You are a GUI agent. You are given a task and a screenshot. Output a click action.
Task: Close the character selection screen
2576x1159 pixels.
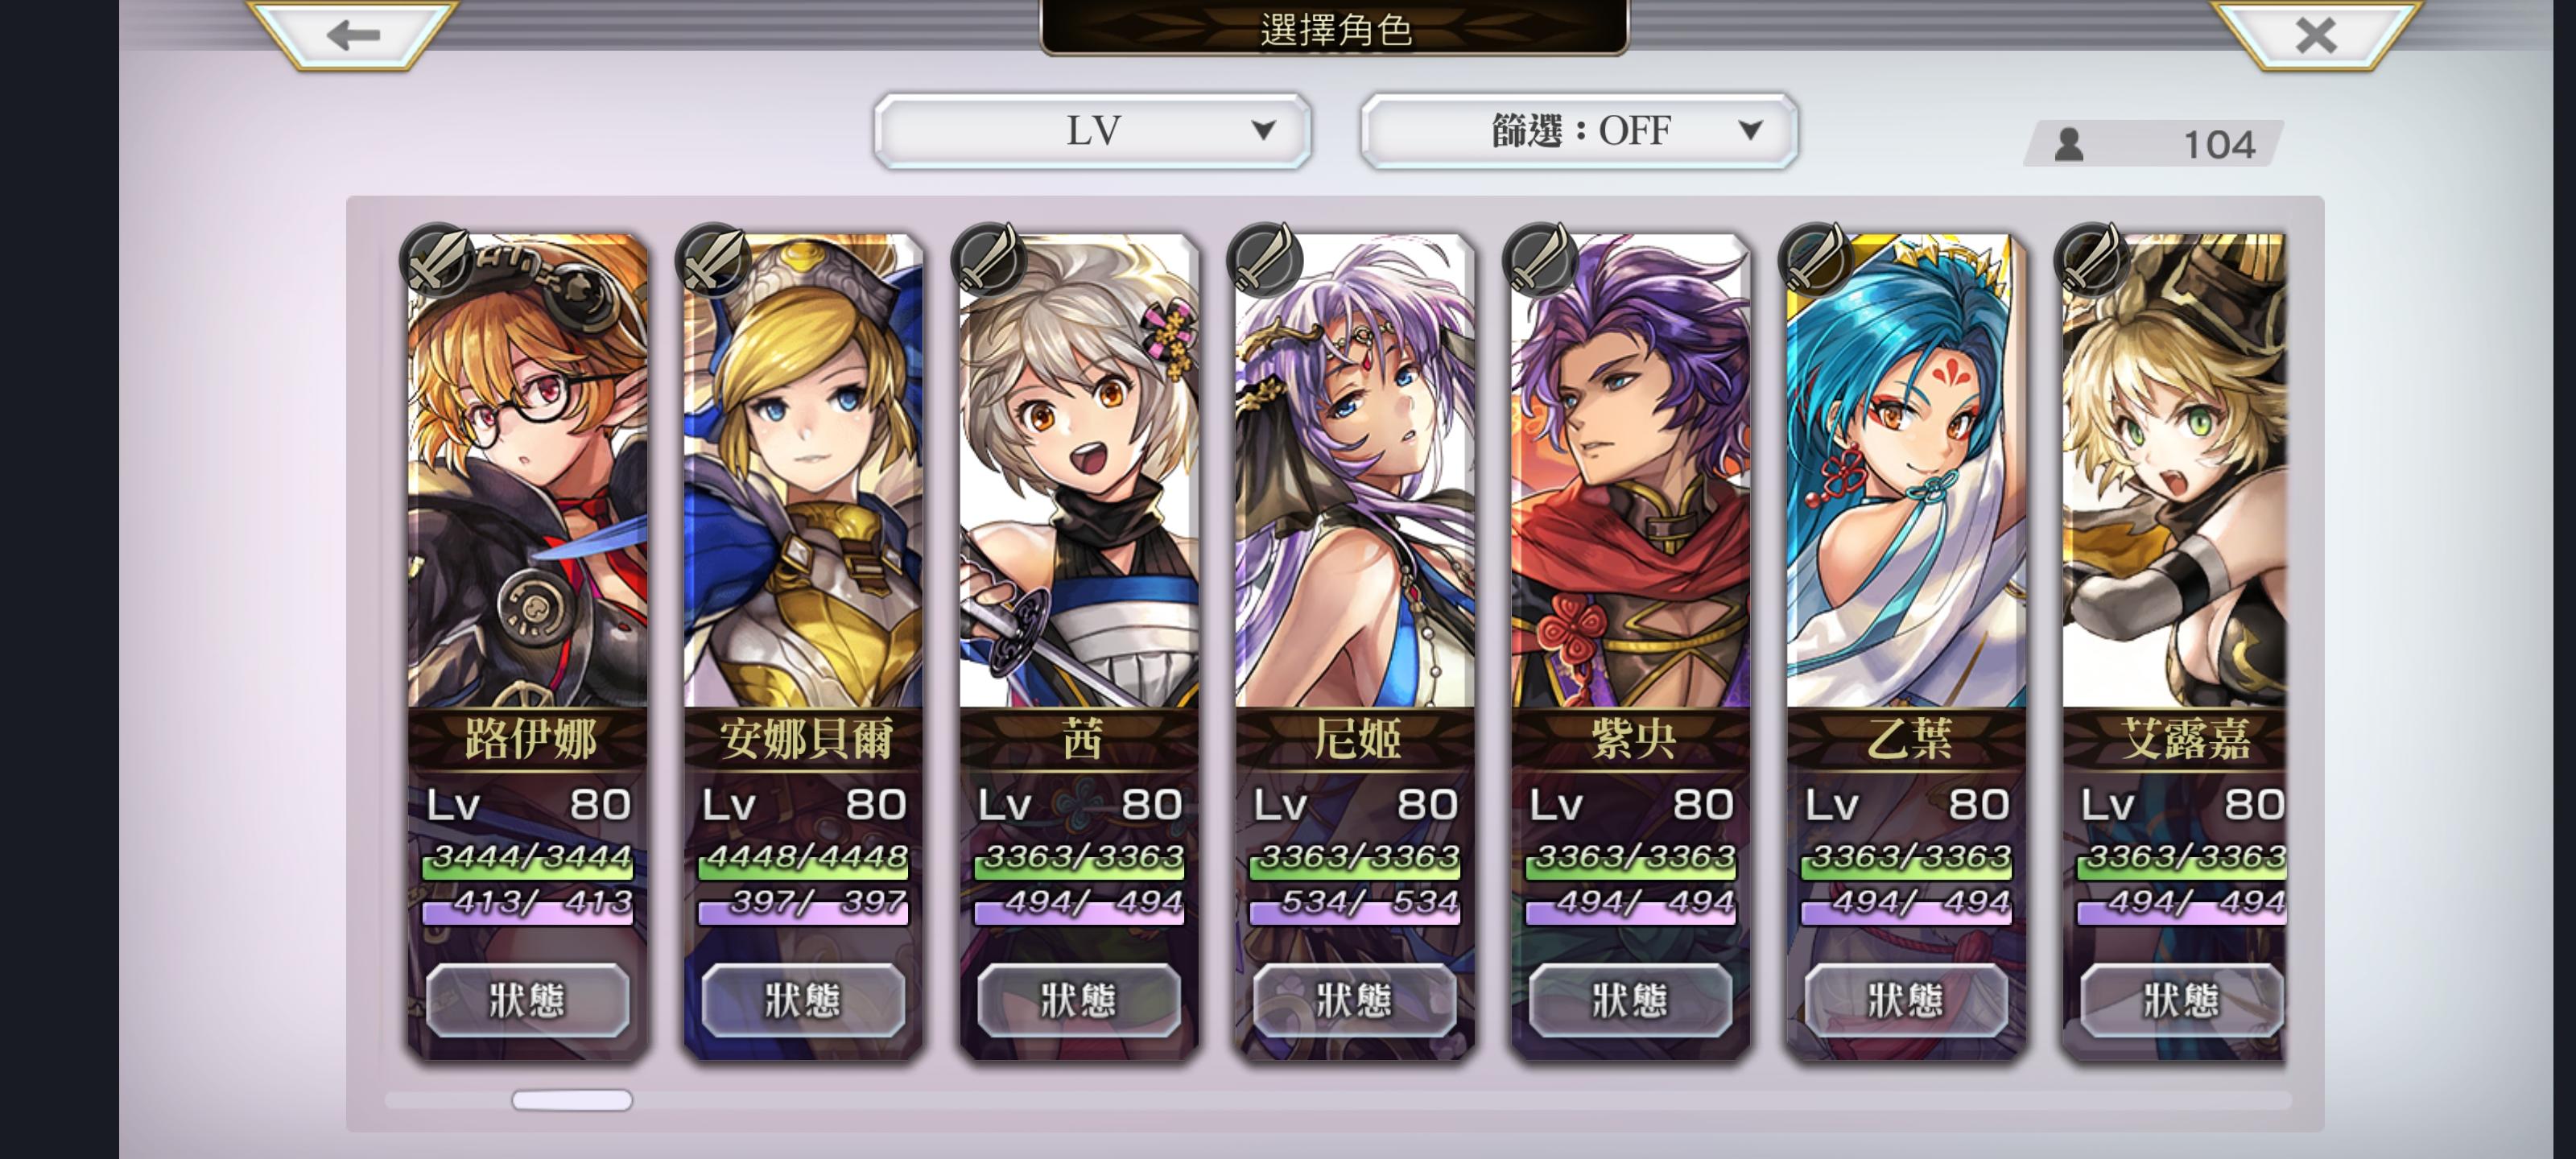click(x=2315, y=34)
